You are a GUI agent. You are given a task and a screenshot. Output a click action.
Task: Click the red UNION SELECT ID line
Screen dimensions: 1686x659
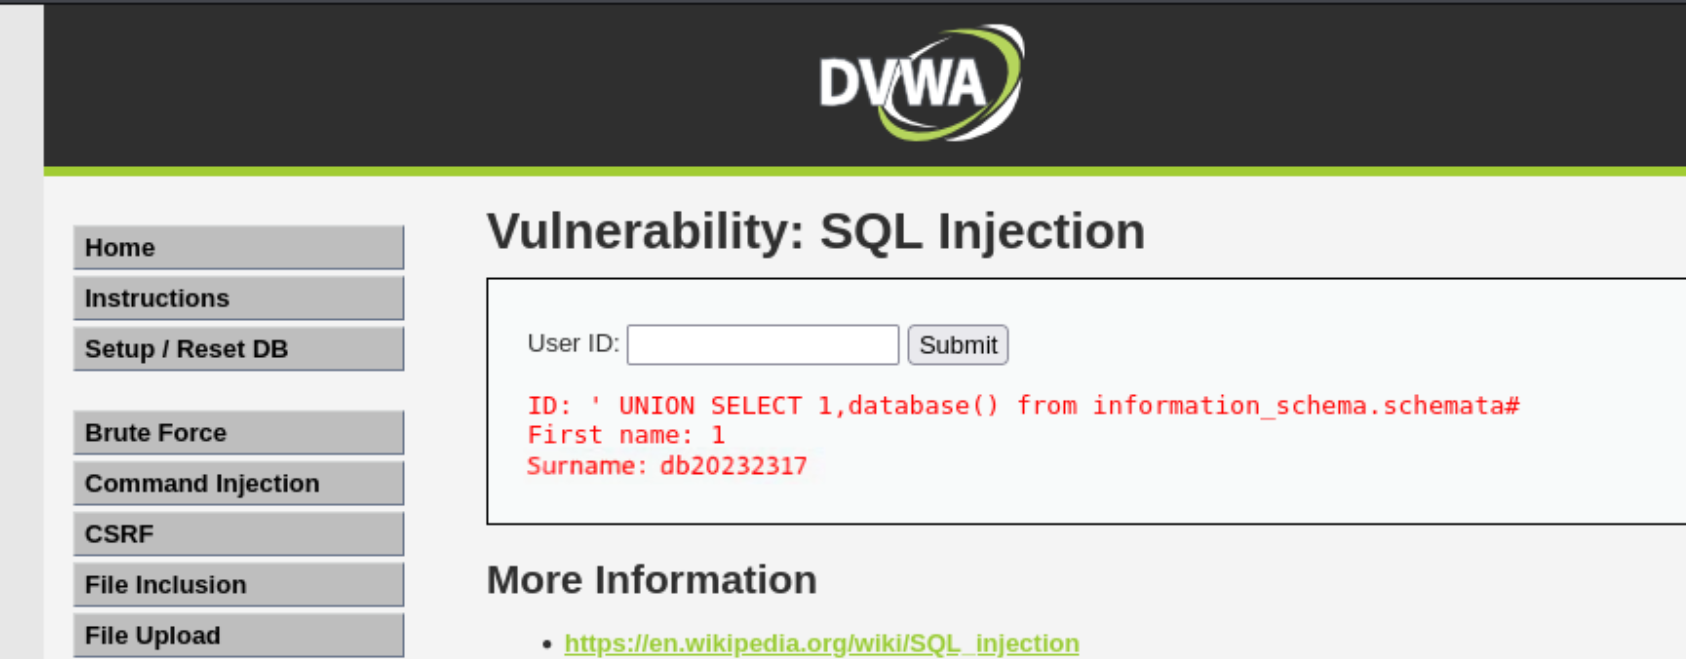point(1022,406)
